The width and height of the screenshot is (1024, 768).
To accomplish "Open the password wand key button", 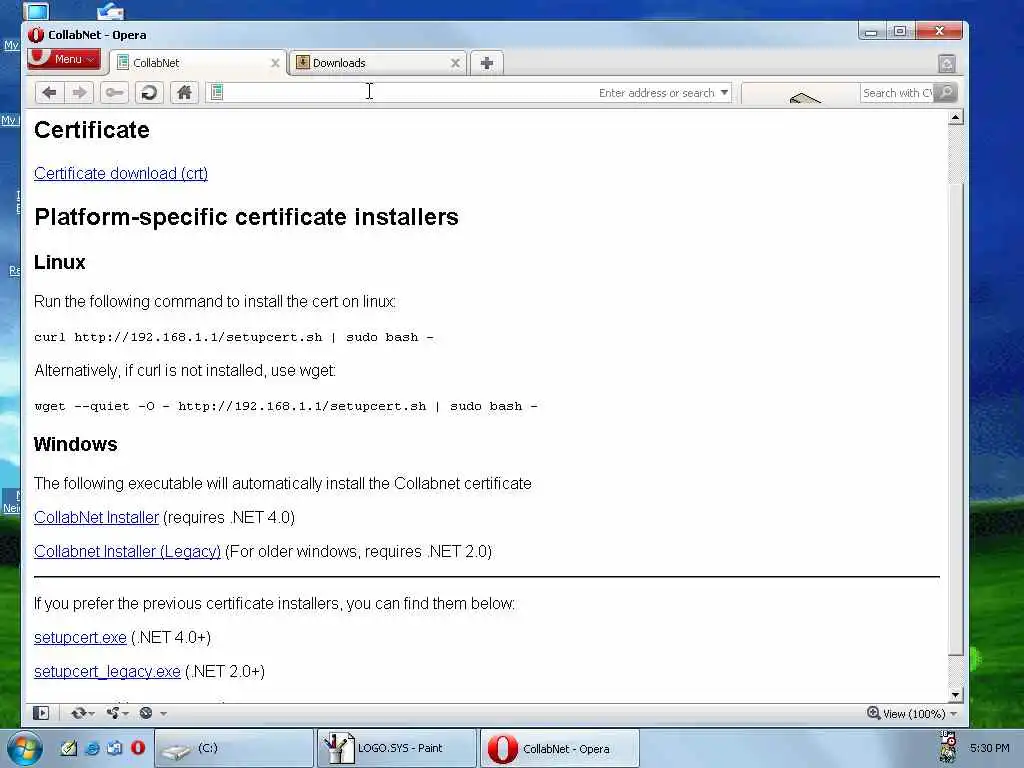I will click(x=114, y=93).
